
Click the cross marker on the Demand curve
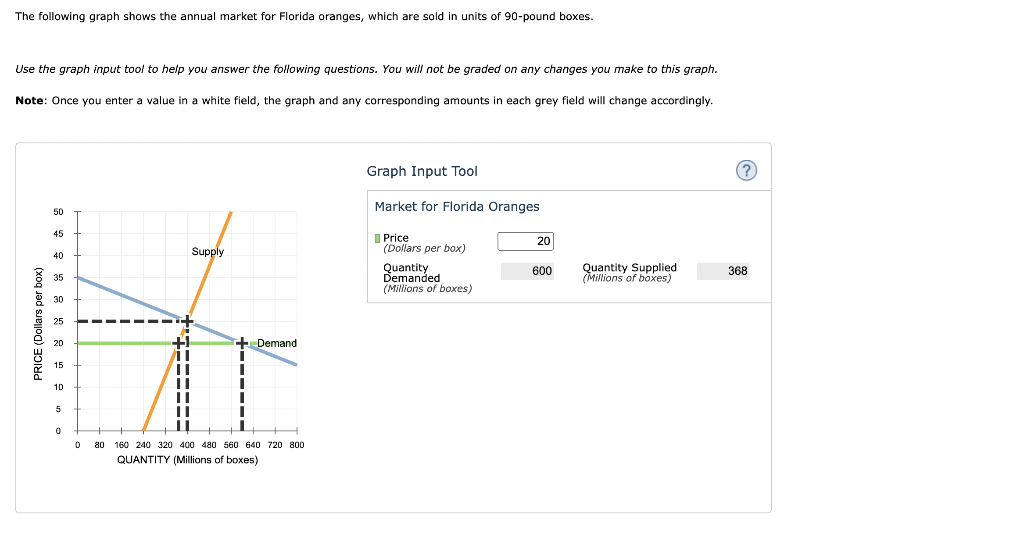pos(241,343)
